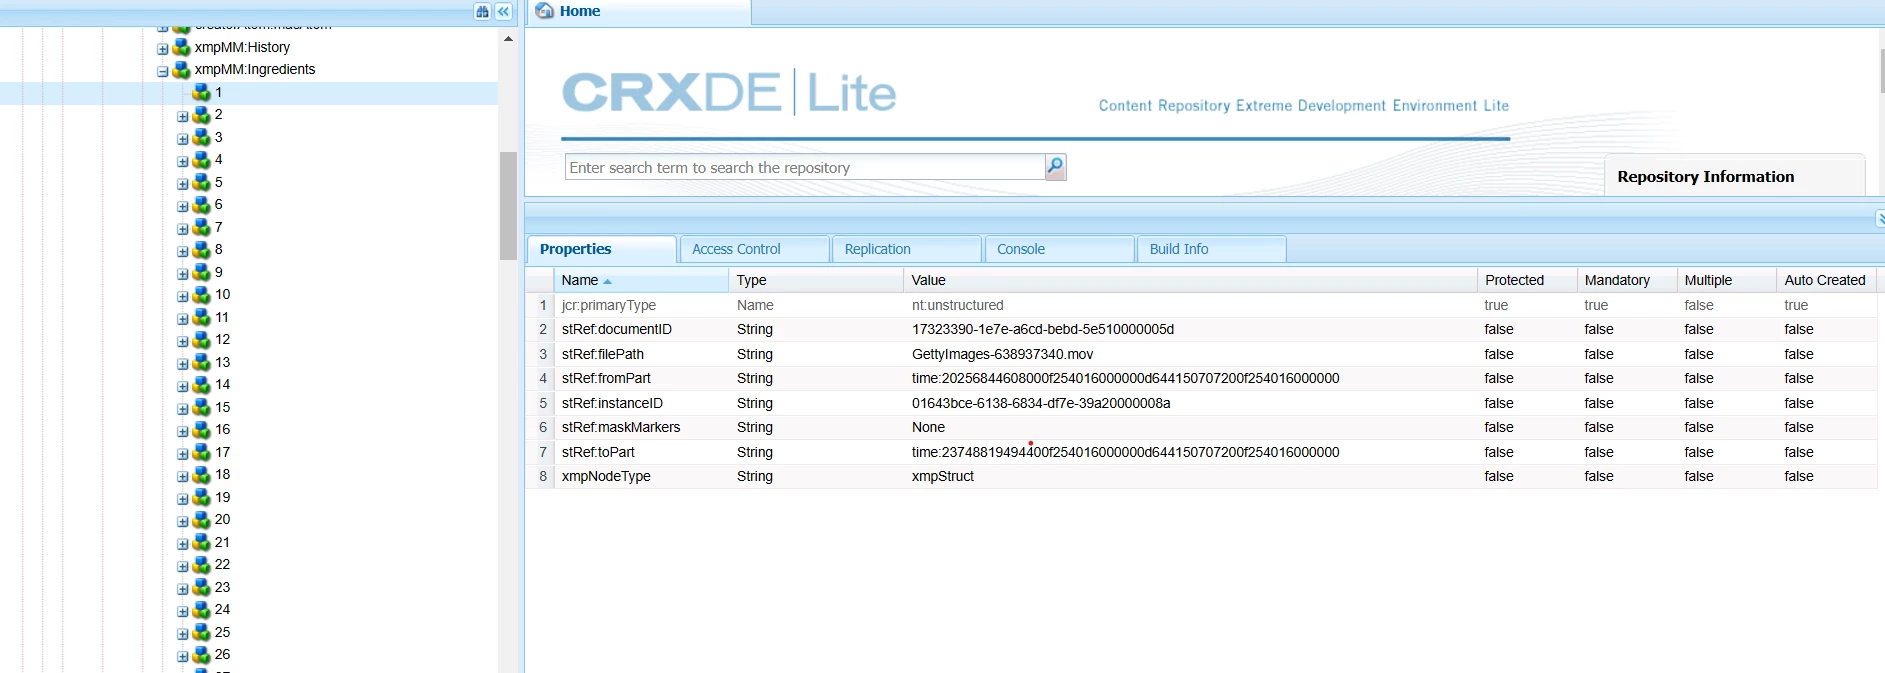The image size is (1885, 673).
Task: Expand tree node 18
Action: click(x=182, y=477)
